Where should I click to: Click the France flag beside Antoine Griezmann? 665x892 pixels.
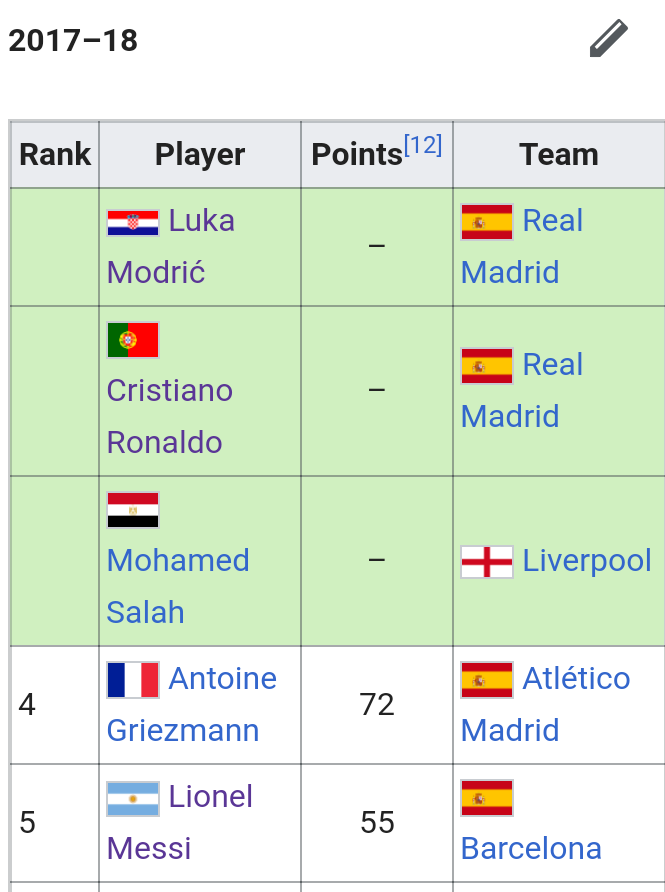point(133,680)
